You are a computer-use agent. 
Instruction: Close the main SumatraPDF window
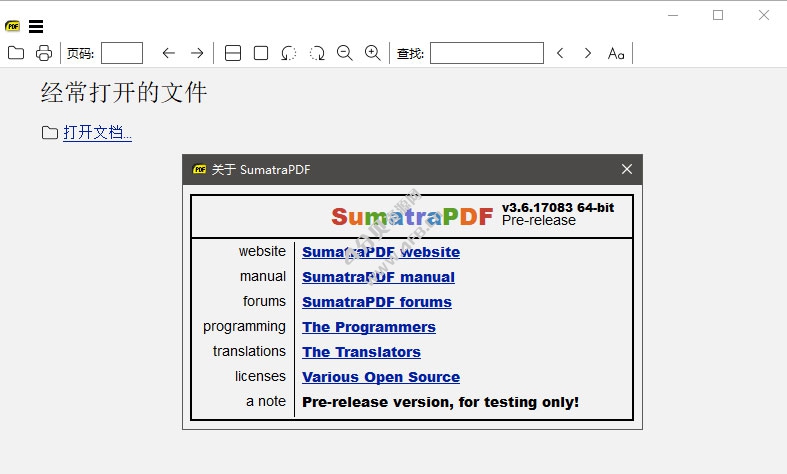(764, 16)
